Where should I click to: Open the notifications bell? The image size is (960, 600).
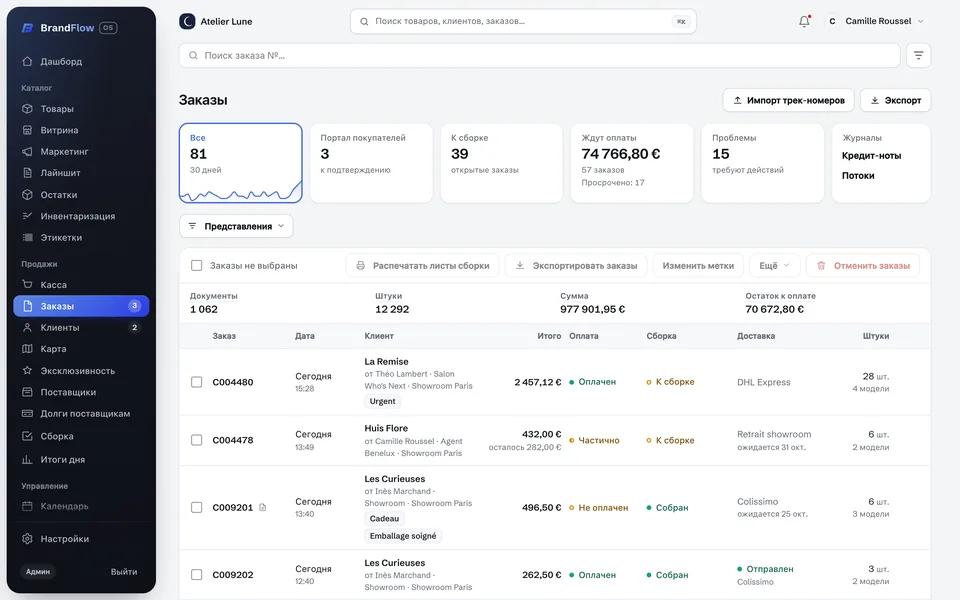pos(804,21)
